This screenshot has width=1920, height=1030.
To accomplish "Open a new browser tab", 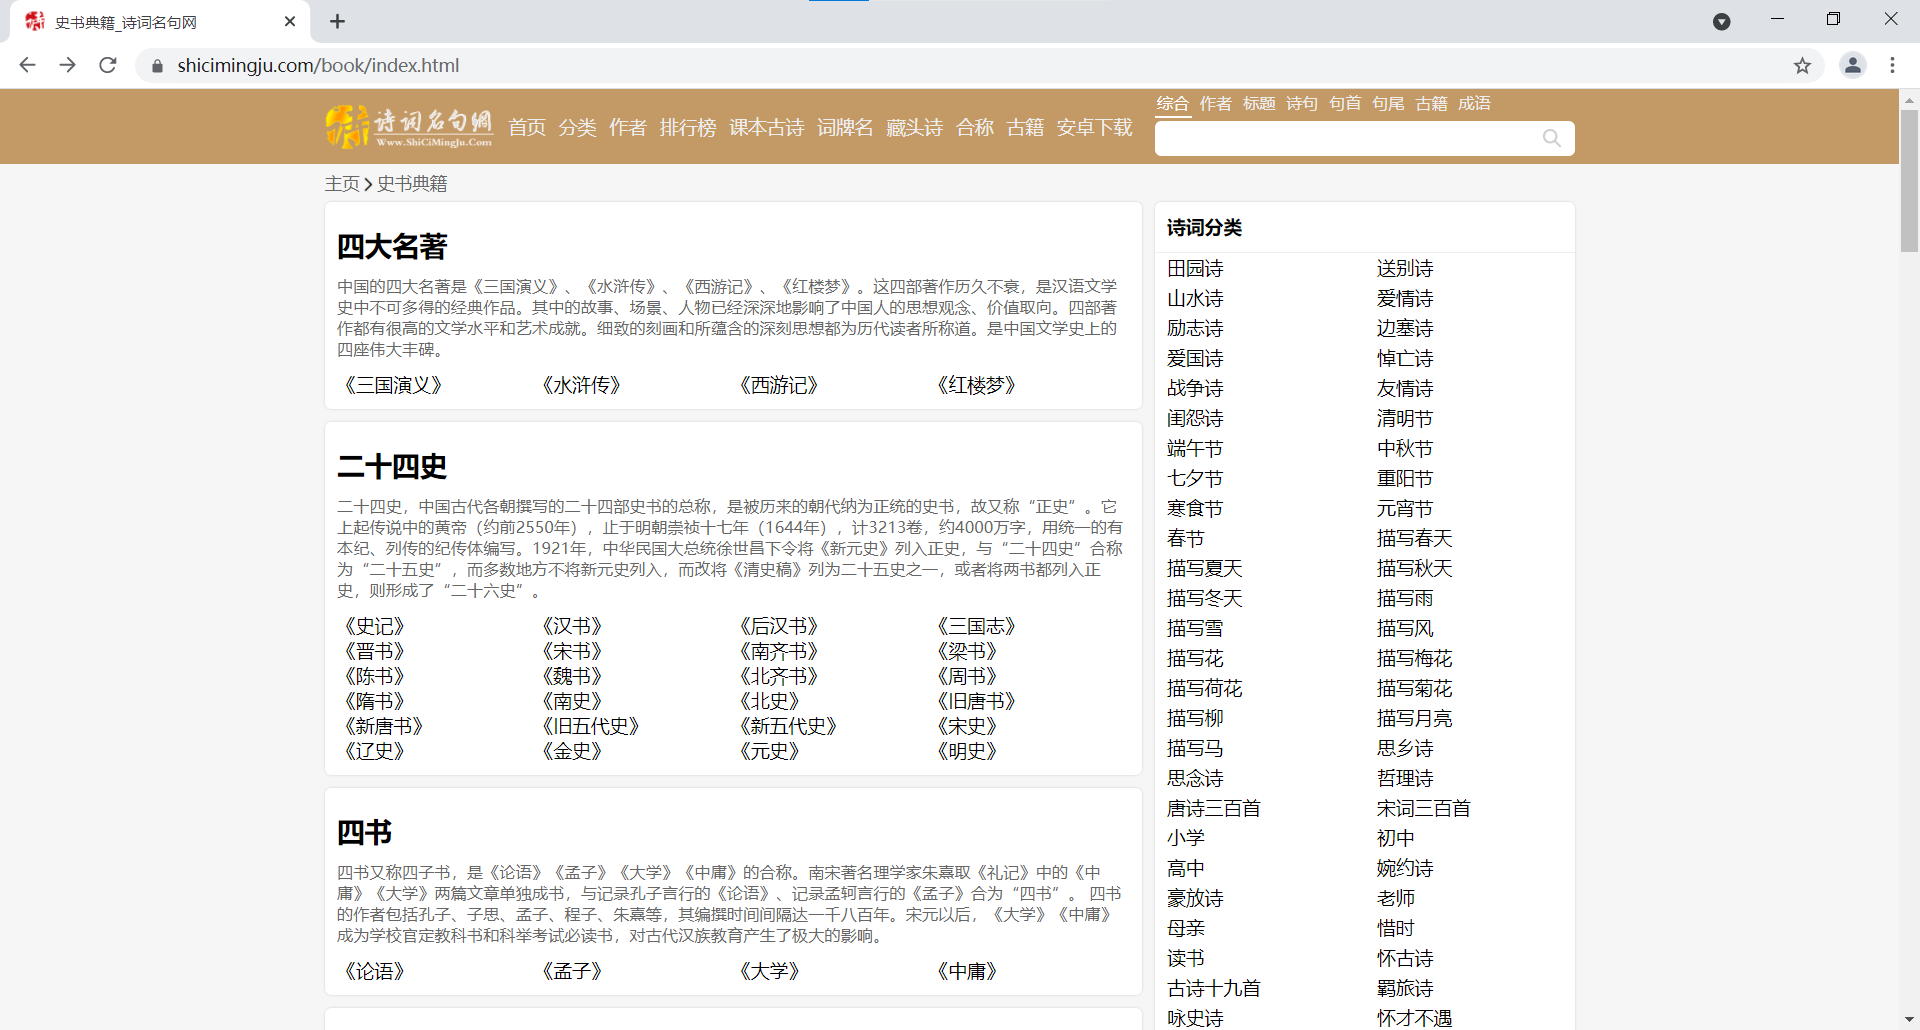I will tap(337, 21).
